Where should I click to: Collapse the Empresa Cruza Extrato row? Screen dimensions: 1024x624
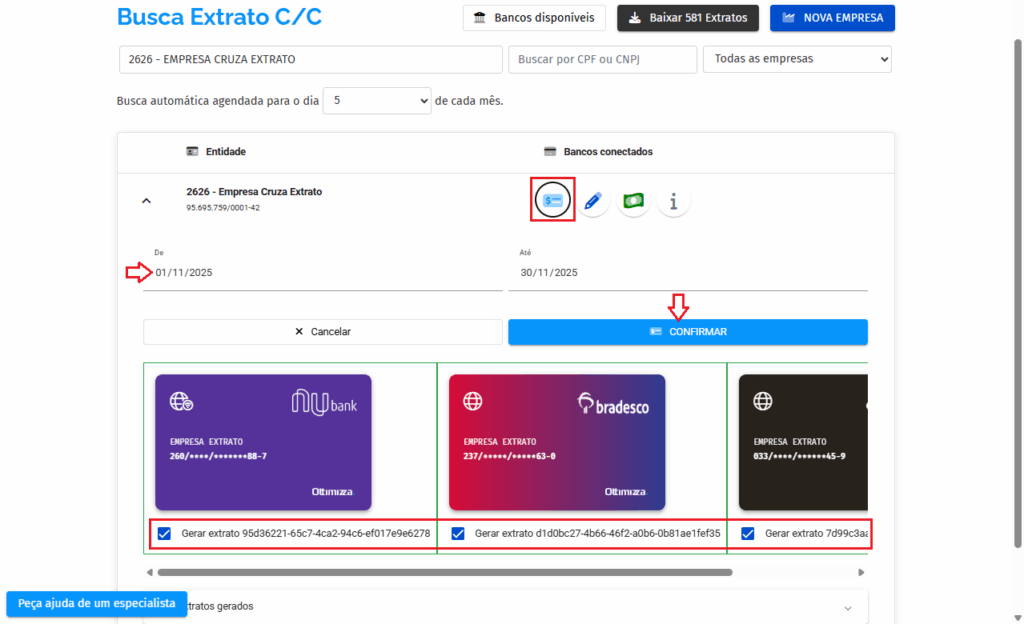146,201
